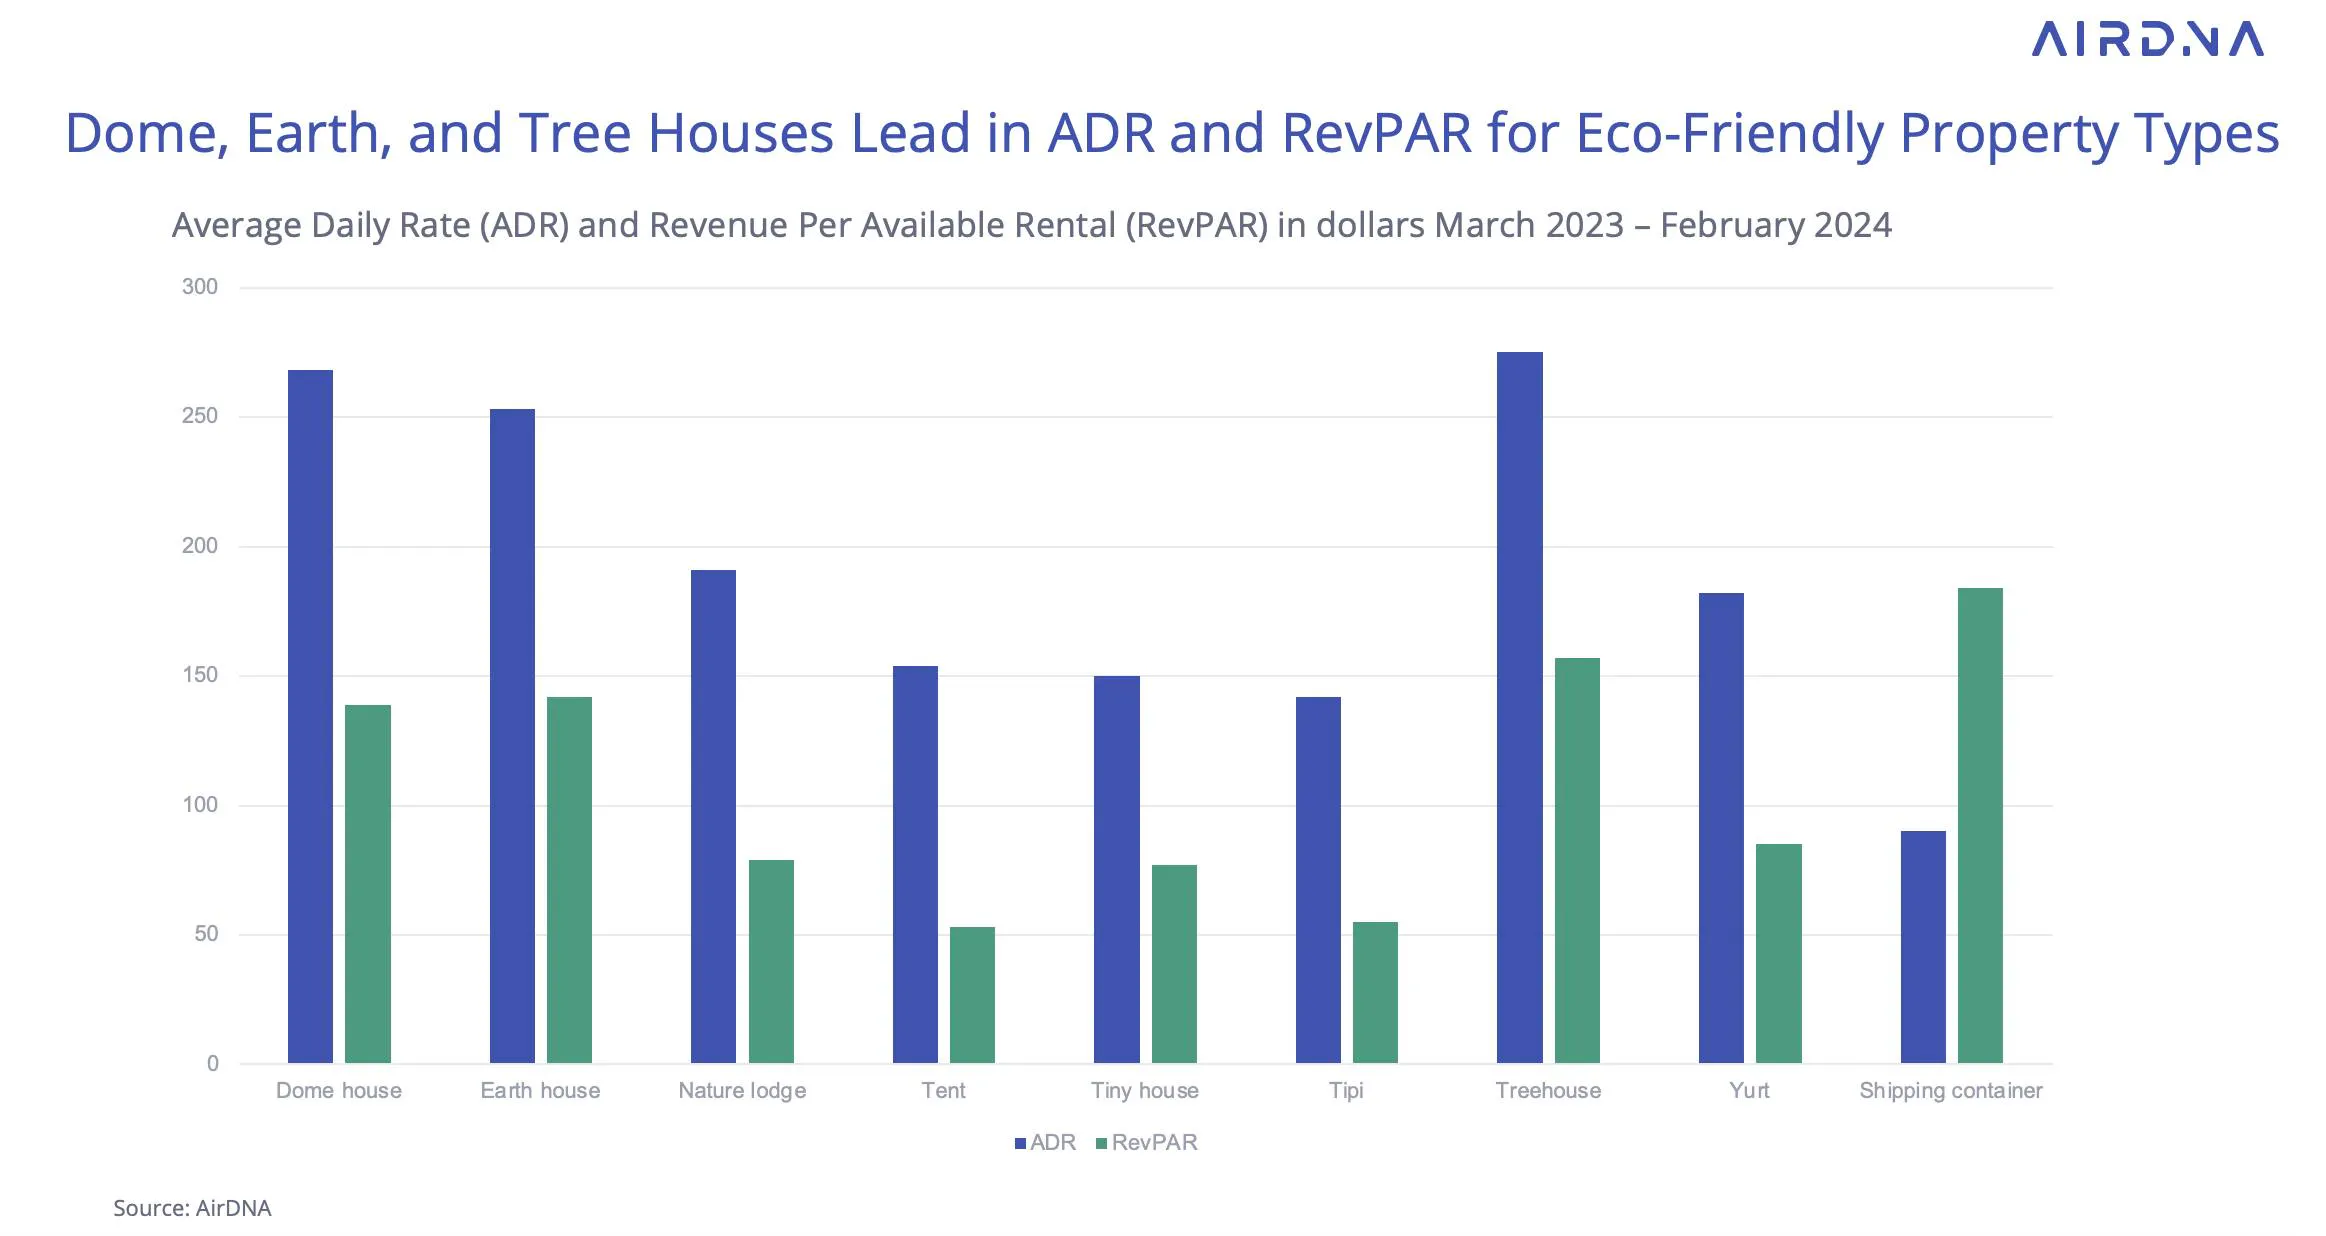The image size is (2326, 1236).
Task: Click the 100 y-axis value
Action: [199, 805]
